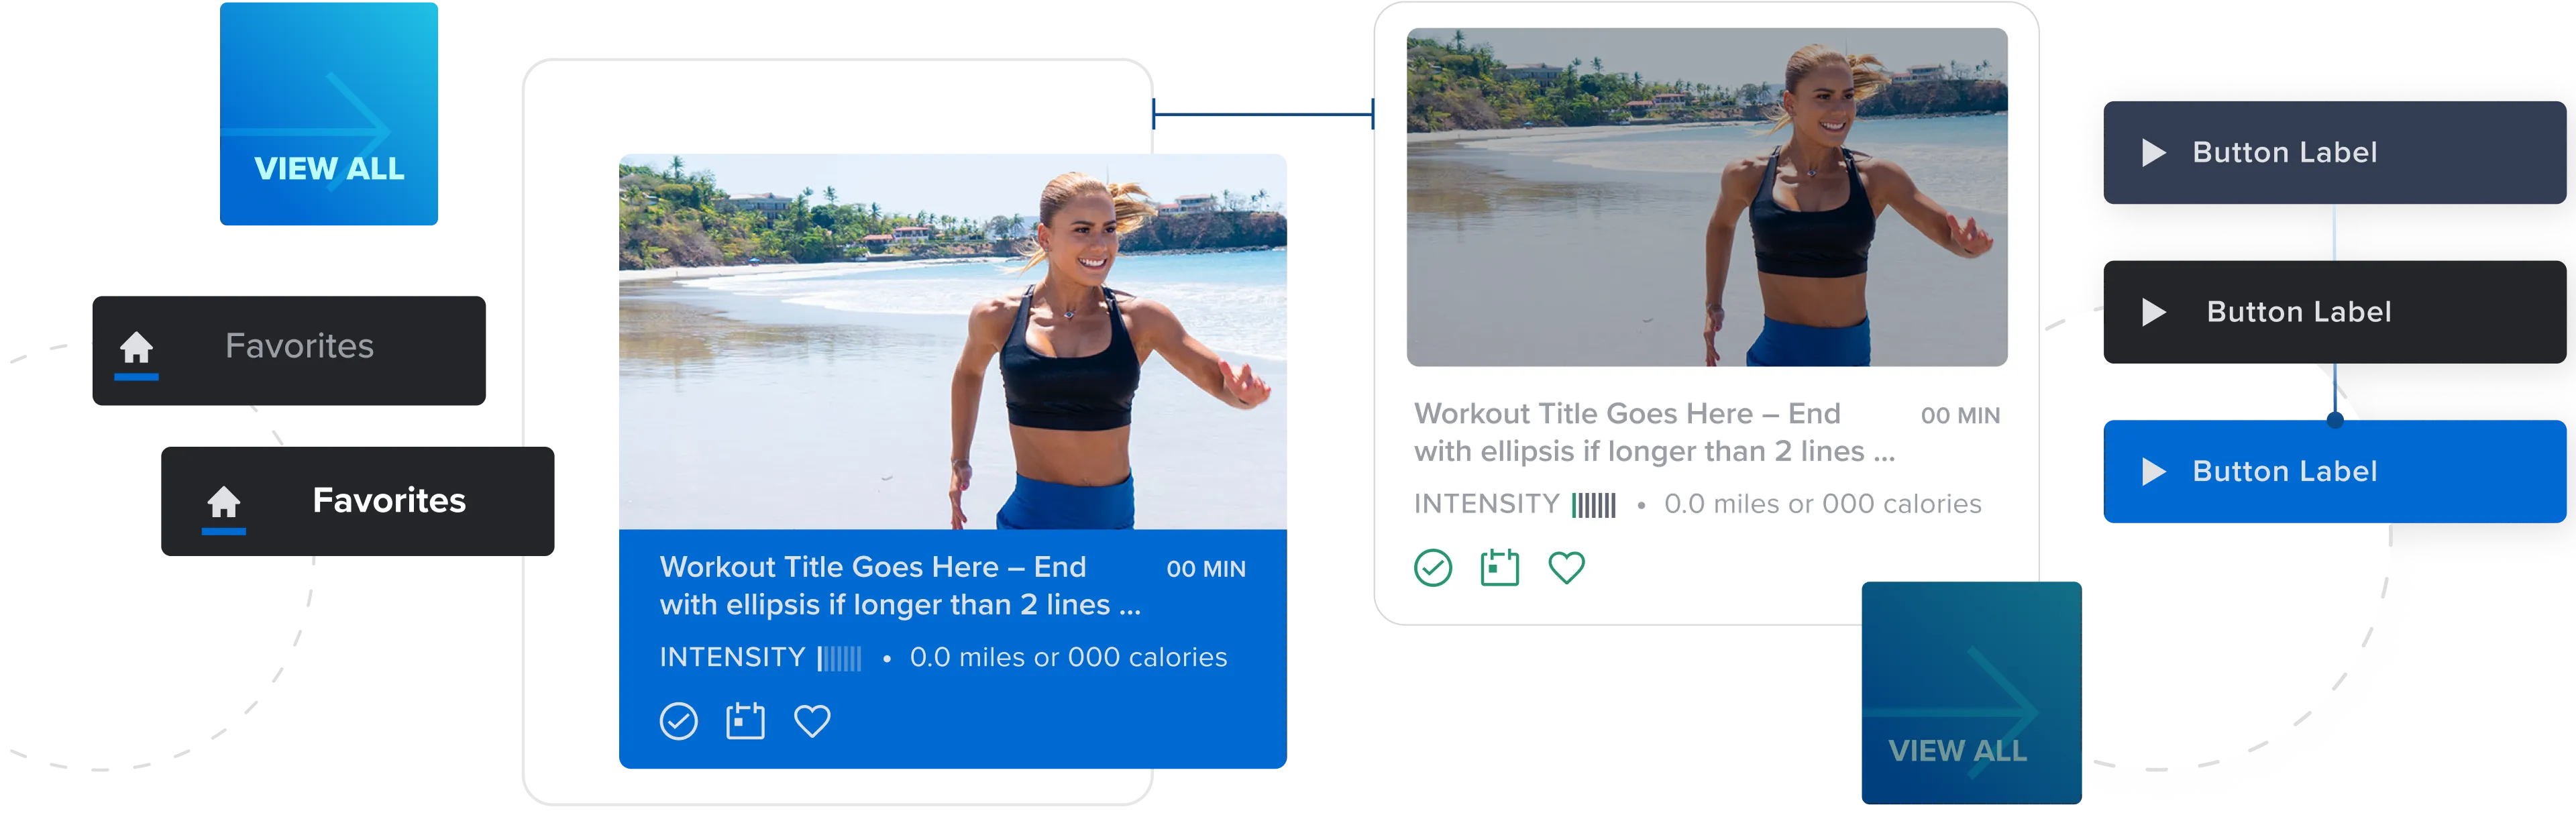2576x817 pixels.
Task: Select the bold white Favorites tab
Action: pos(358,501)
